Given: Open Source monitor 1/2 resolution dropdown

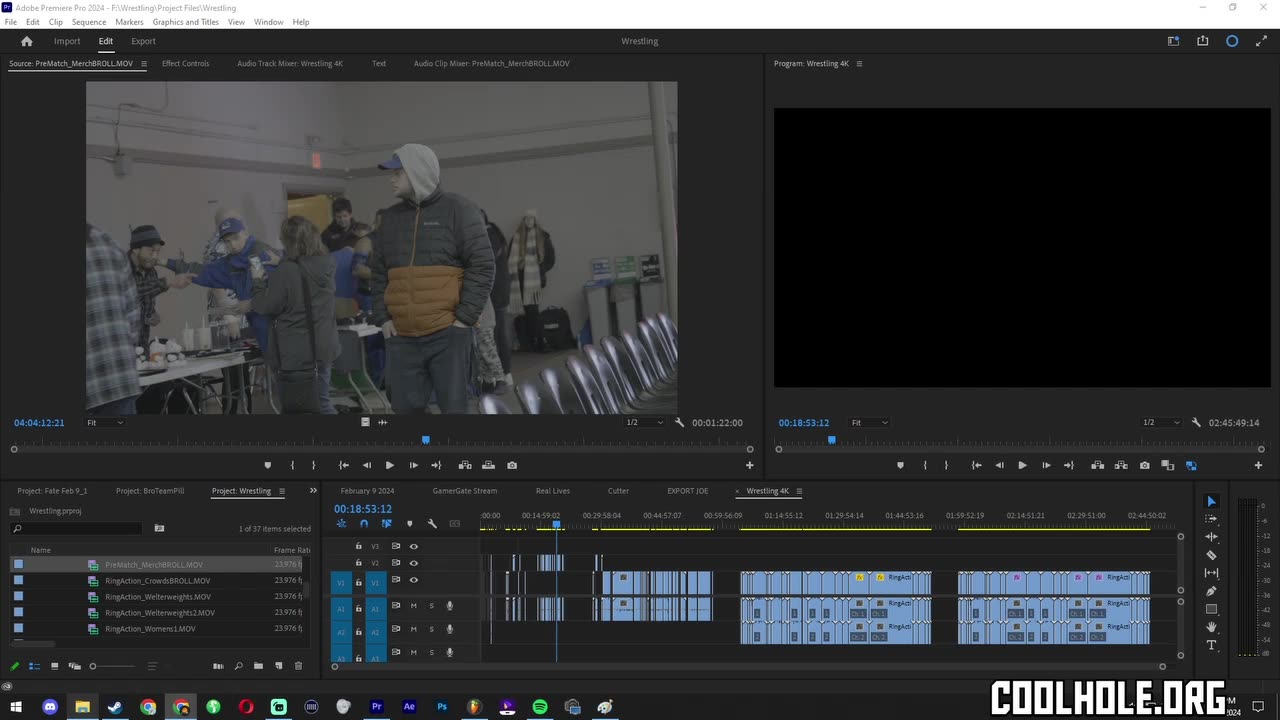Looking at the screenshot, I should pos(645,423).
